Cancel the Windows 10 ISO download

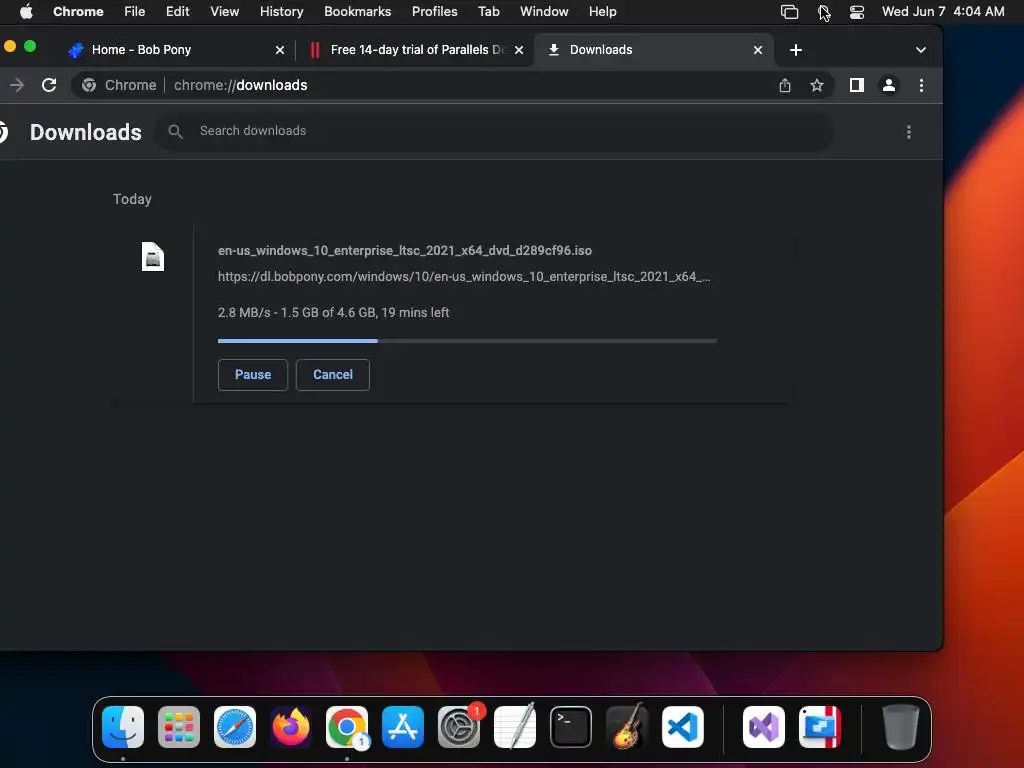click(x=332, y=375)
